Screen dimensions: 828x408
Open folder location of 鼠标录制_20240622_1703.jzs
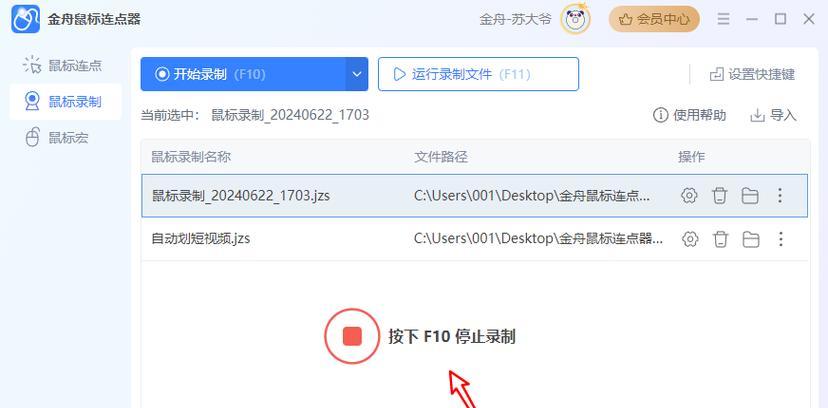(750, 196)
